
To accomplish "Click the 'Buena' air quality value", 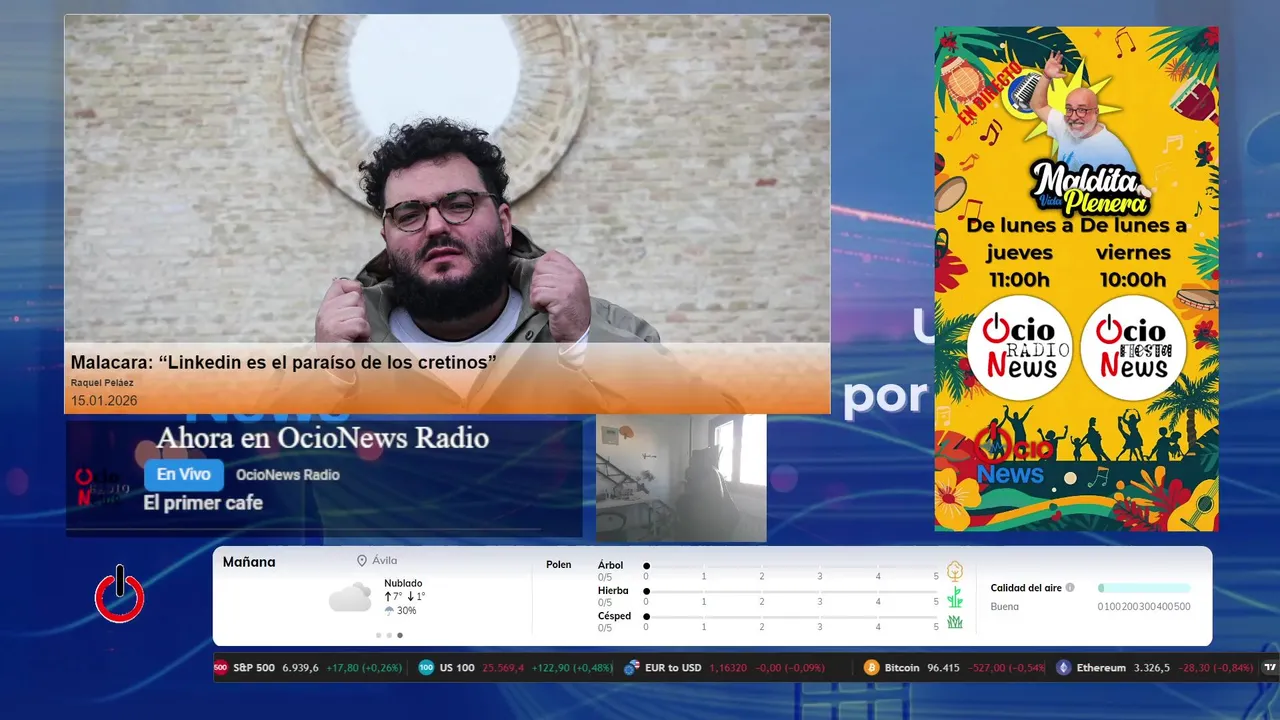I will [x=1005, y=606].
